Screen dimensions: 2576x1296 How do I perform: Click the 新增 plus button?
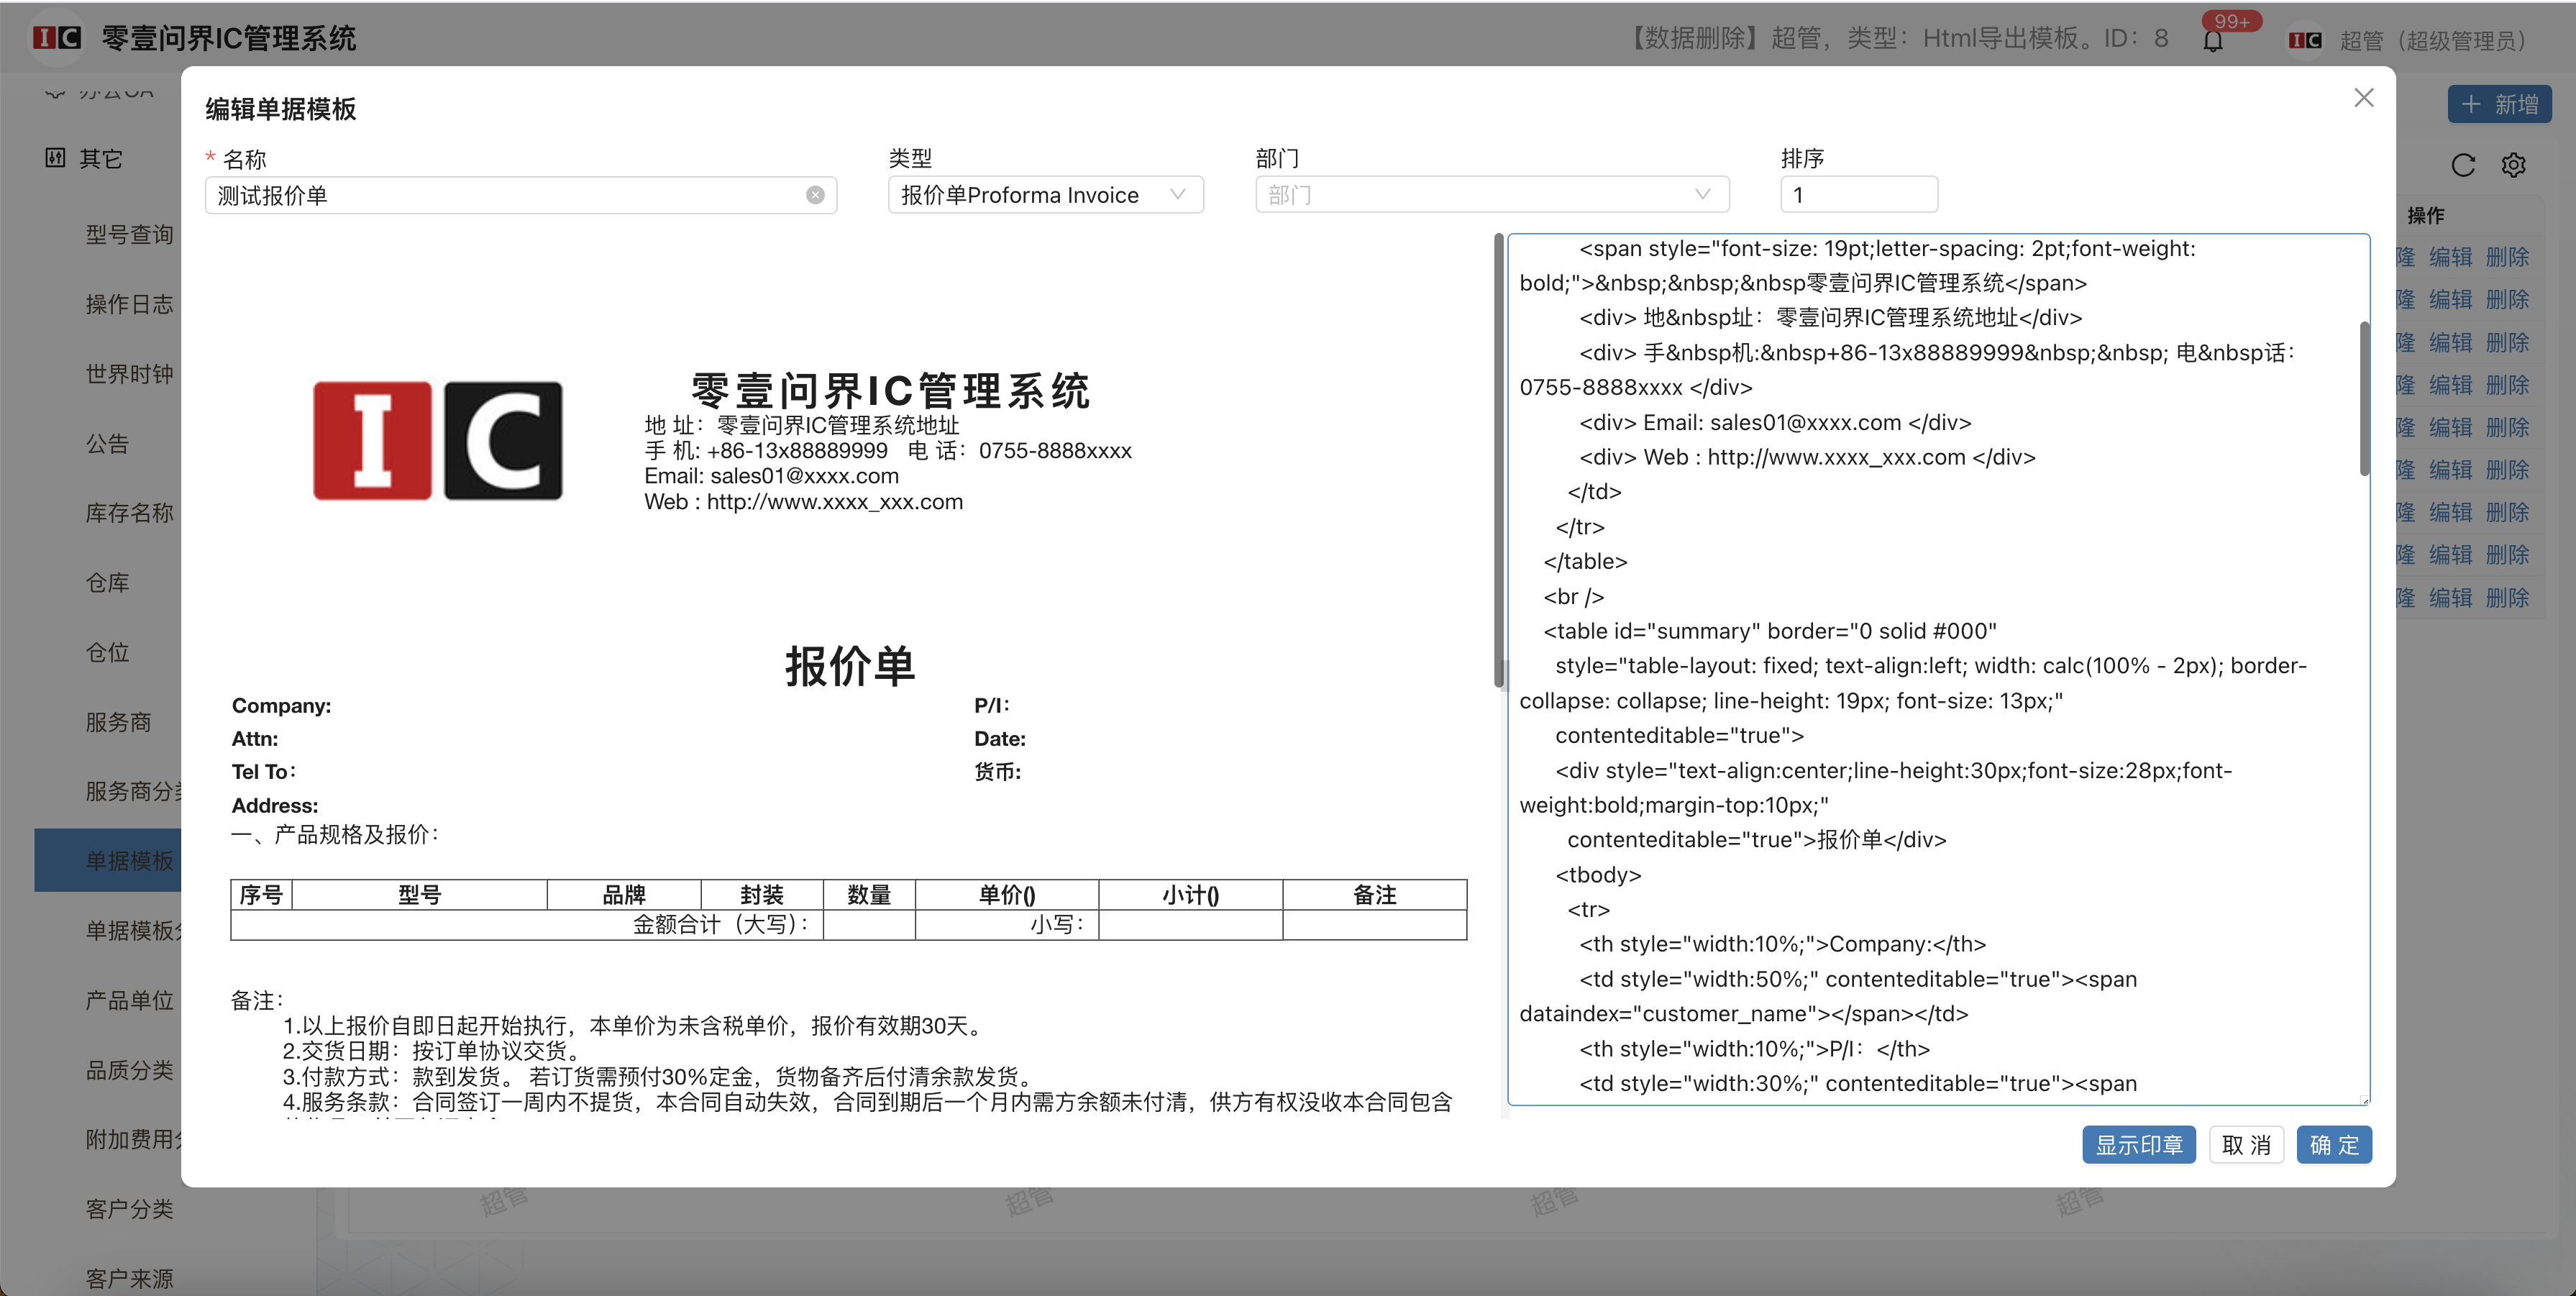(2499, 104)
